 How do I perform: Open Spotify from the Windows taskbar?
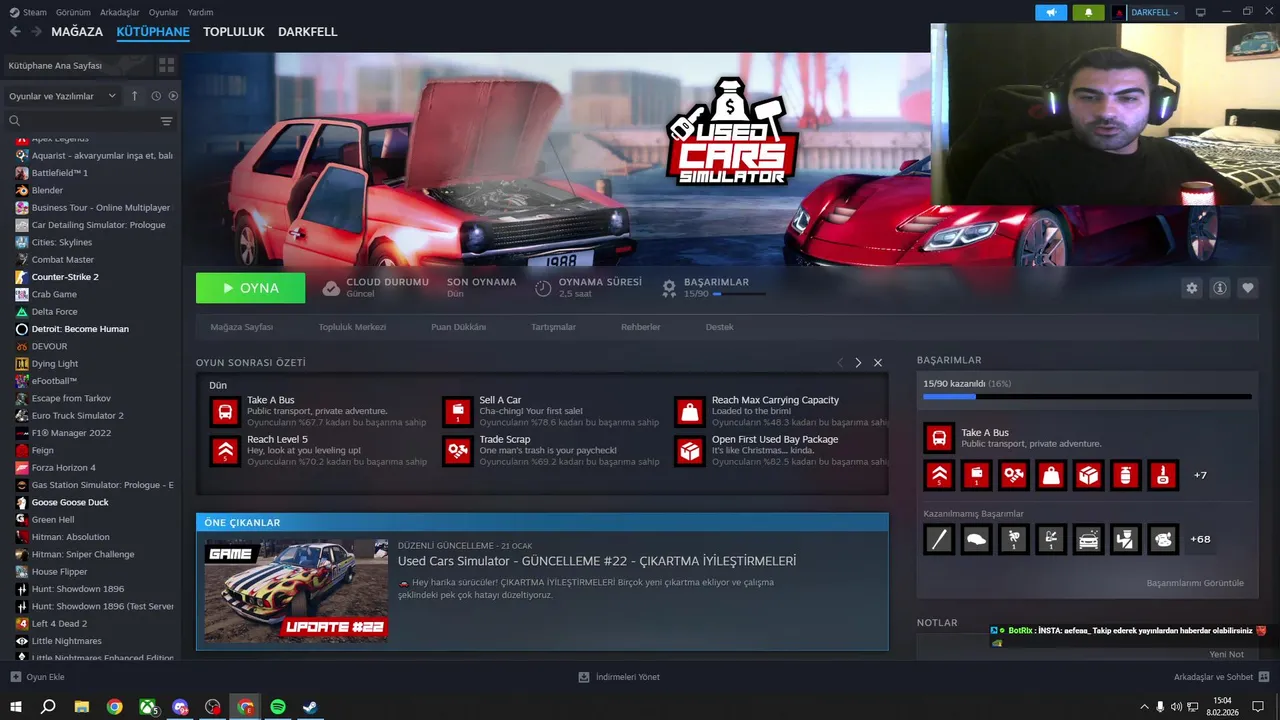[278, 707]
